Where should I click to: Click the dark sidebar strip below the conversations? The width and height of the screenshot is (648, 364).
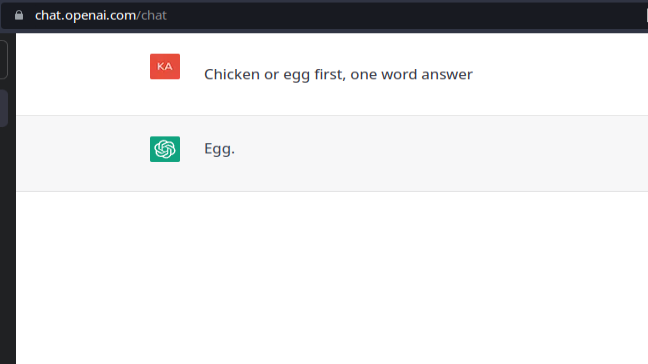(x=7, y=245)
